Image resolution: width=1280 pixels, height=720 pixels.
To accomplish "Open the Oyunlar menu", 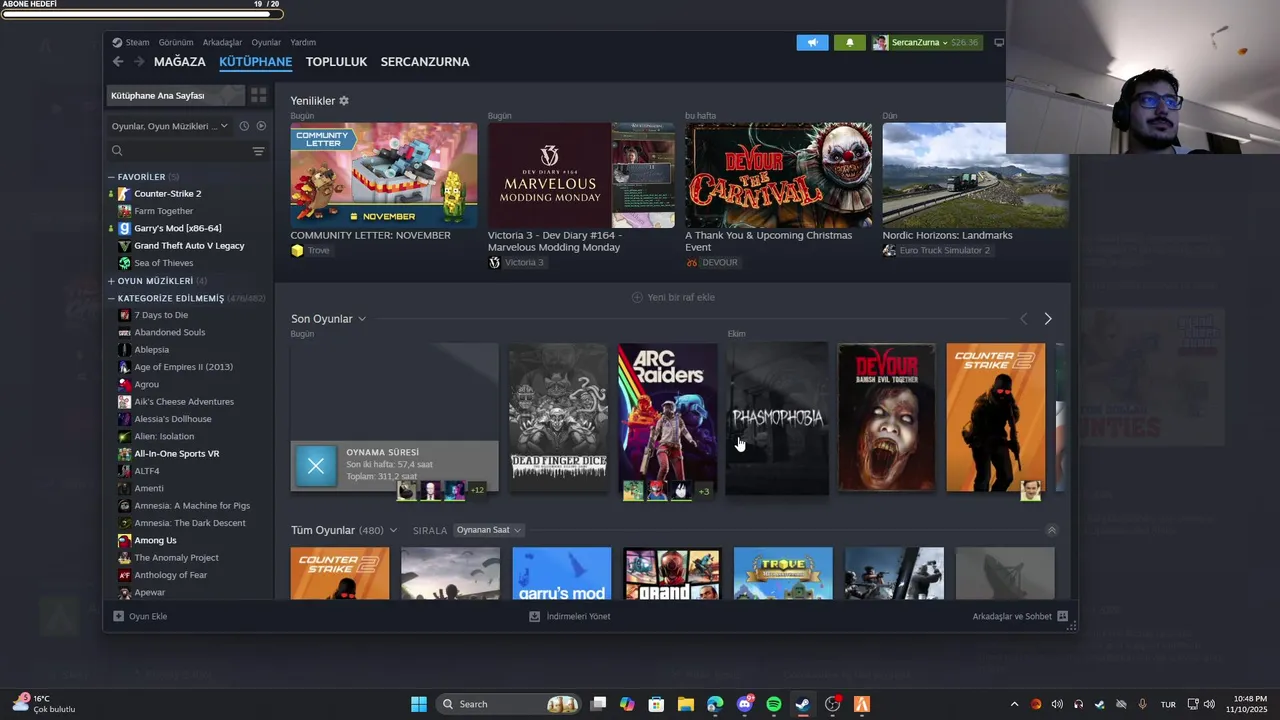I will [266, 43].
